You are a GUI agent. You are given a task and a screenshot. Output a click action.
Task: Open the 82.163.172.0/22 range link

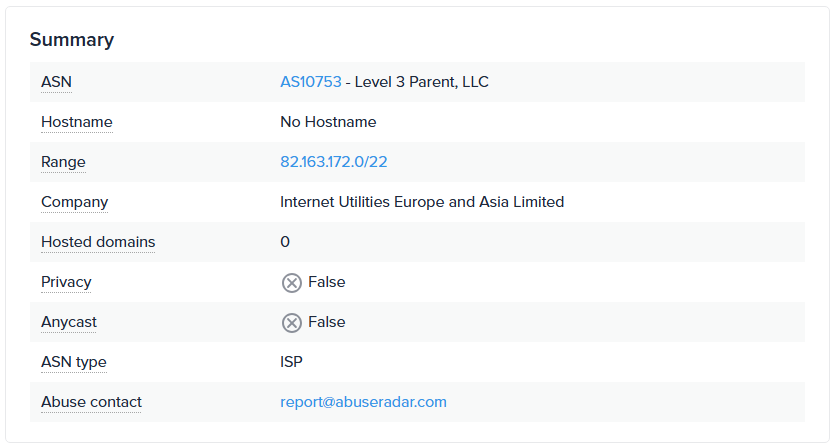[x=333, y=162]
